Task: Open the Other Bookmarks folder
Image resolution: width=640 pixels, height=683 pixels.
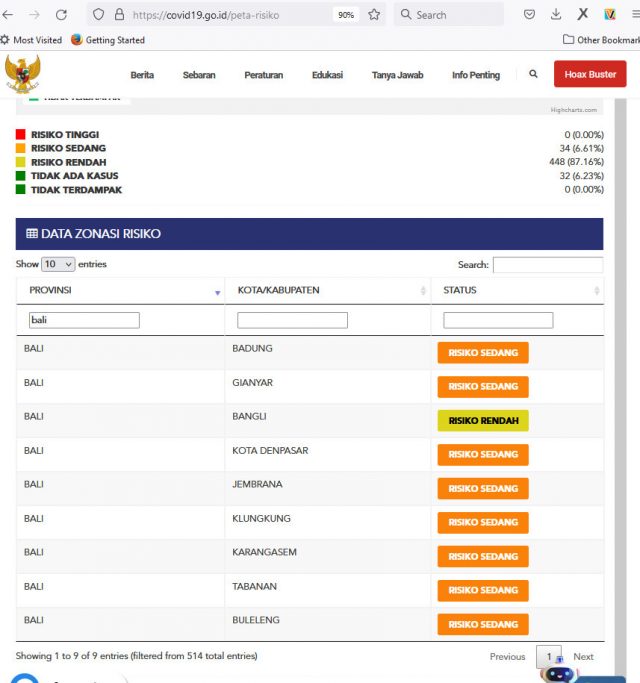Action: coord(601,40)
